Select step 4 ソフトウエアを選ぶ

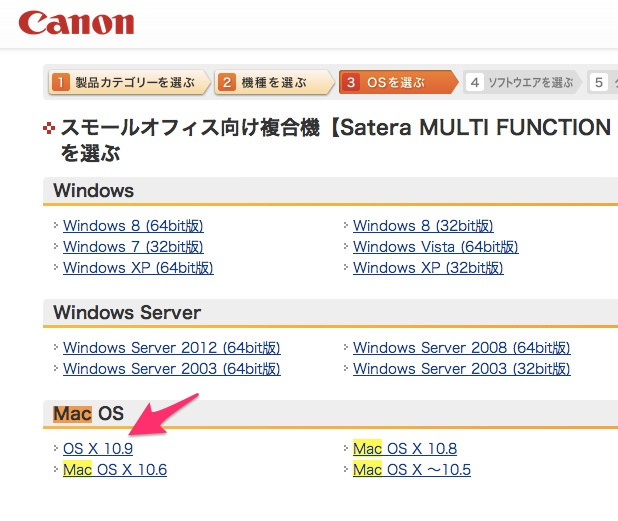point(522,82)
